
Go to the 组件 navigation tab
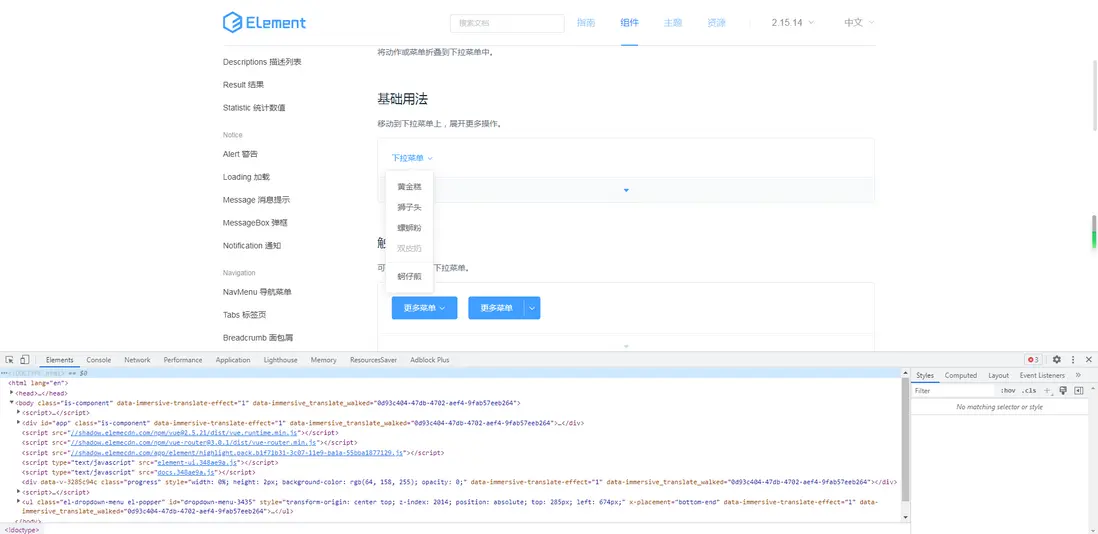point(630,22)
